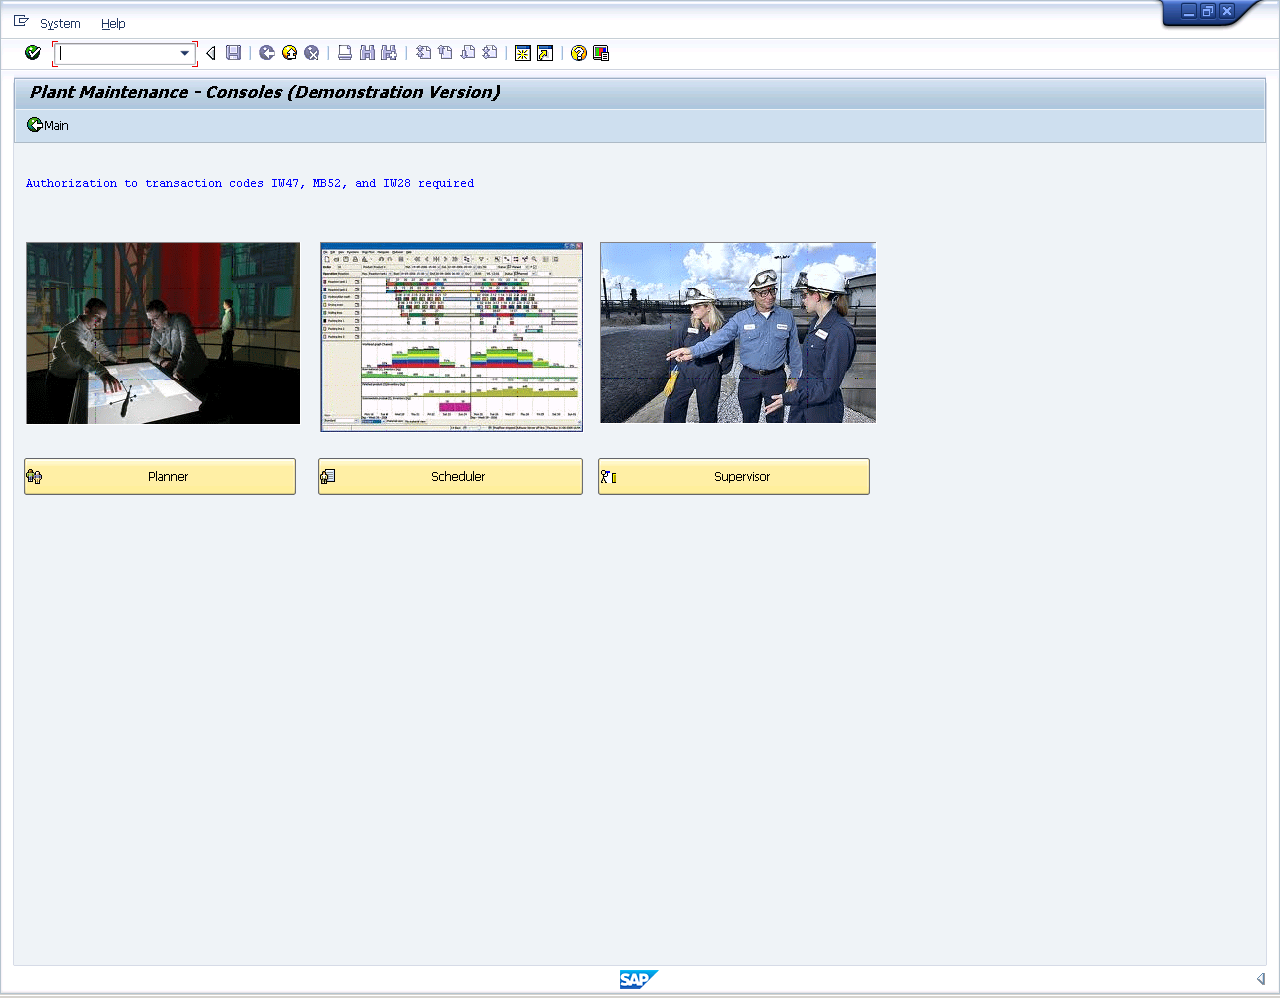Screen dimensions: 1280x998
Task: Open the command field history dropdown
Action: (x=185, y=53)
